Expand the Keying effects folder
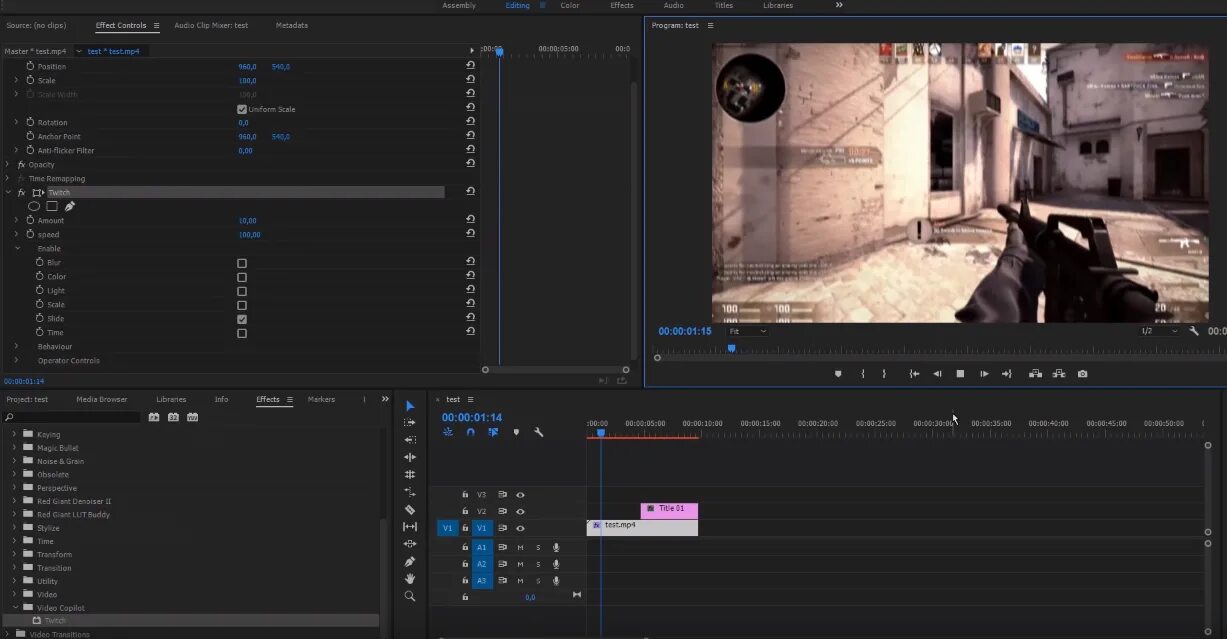The image size is (1227, 639). [x=14, y=435]
